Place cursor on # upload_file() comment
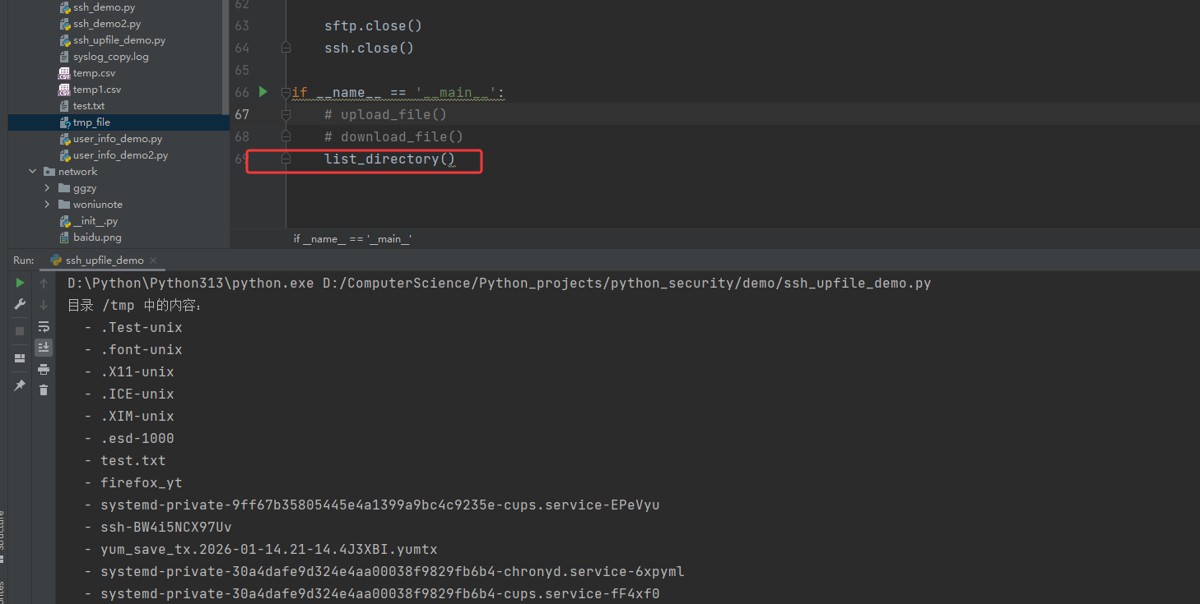The height and width of the screenshot is (604, 1200). (385, 114)
